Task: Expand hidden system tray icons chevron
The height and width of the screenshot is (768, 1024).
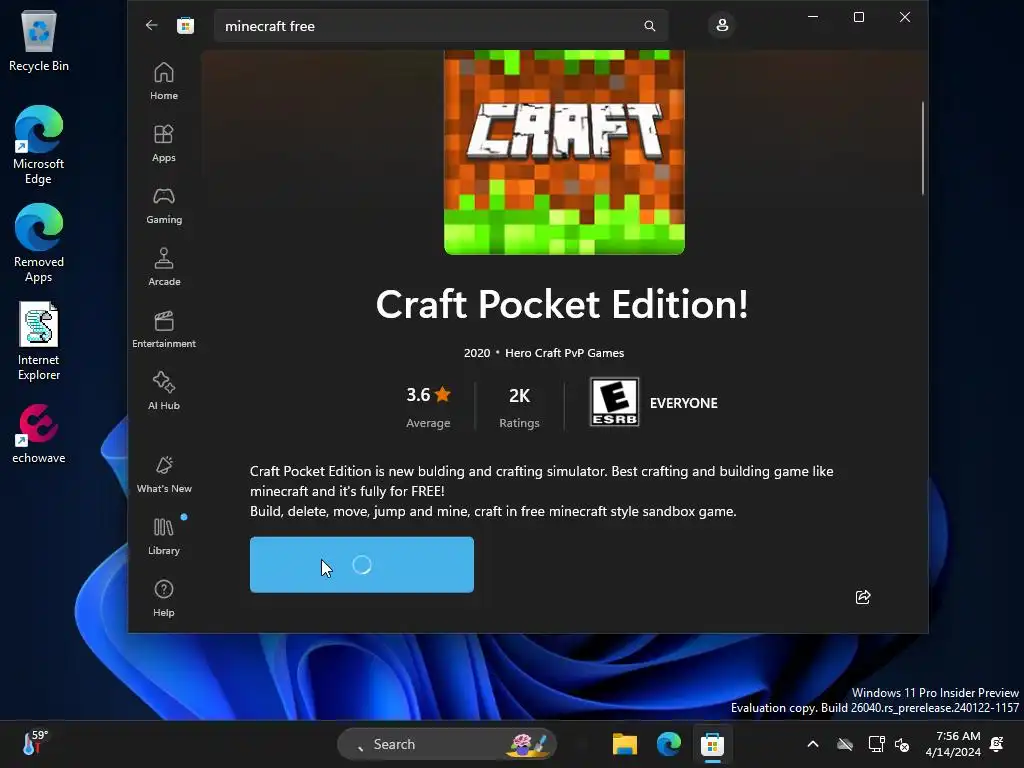Action: tap(813, 744)
